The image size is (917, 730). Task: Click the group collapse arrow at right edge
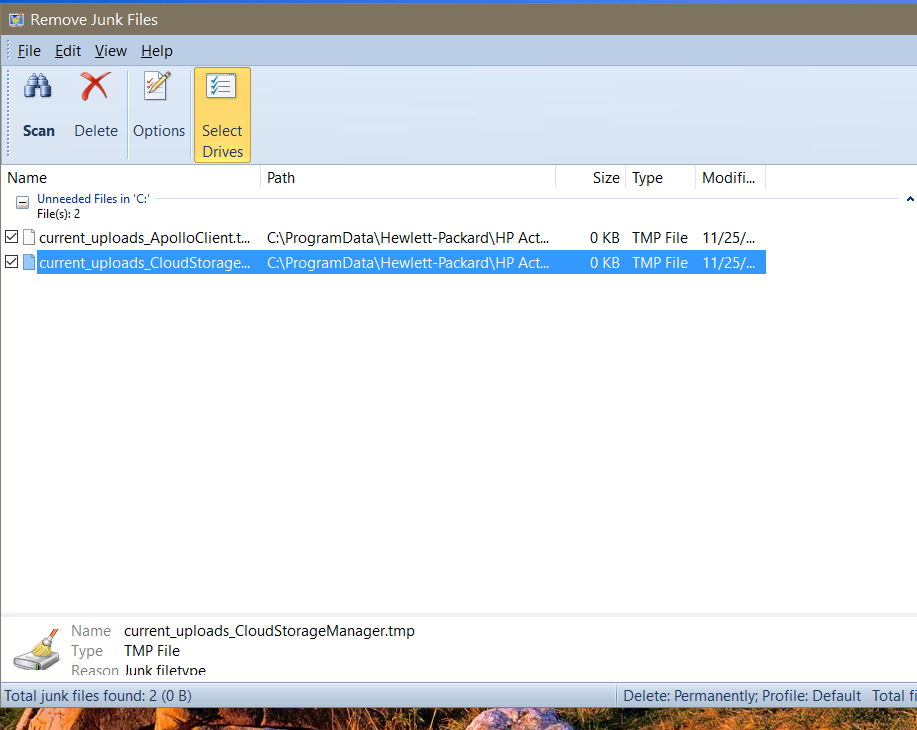(910, 200)
